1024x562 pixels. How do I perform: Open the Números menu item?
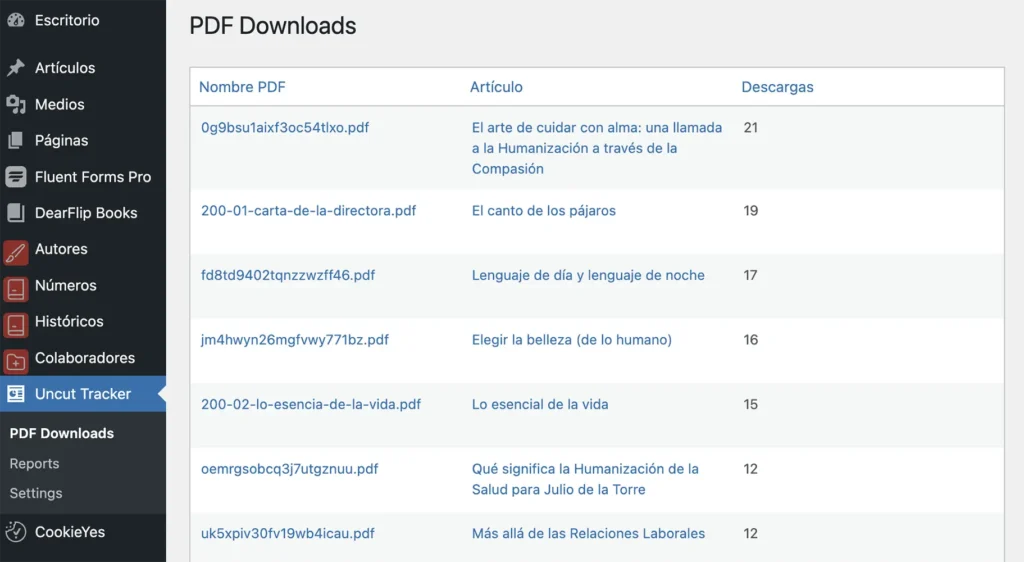click(65, 286)
